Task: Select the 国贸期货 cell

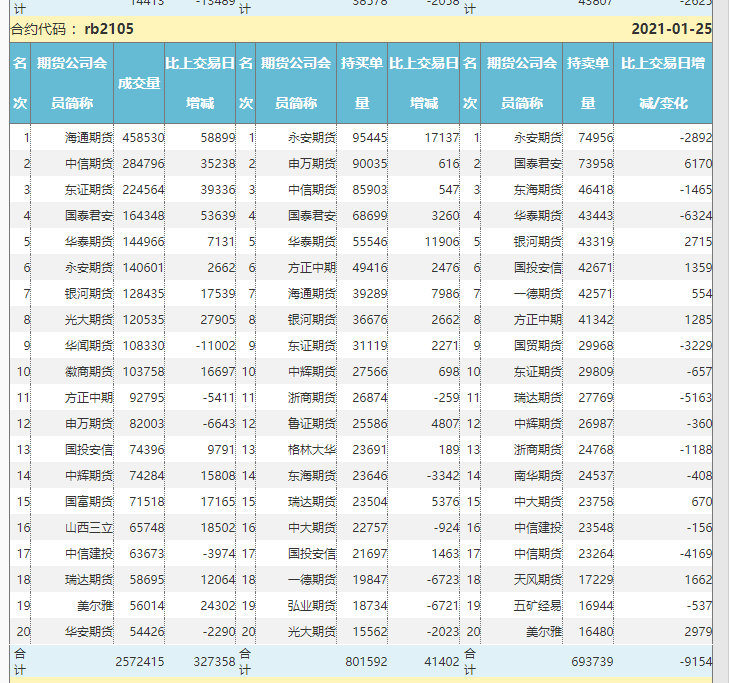Action: (x=538, y=346)
